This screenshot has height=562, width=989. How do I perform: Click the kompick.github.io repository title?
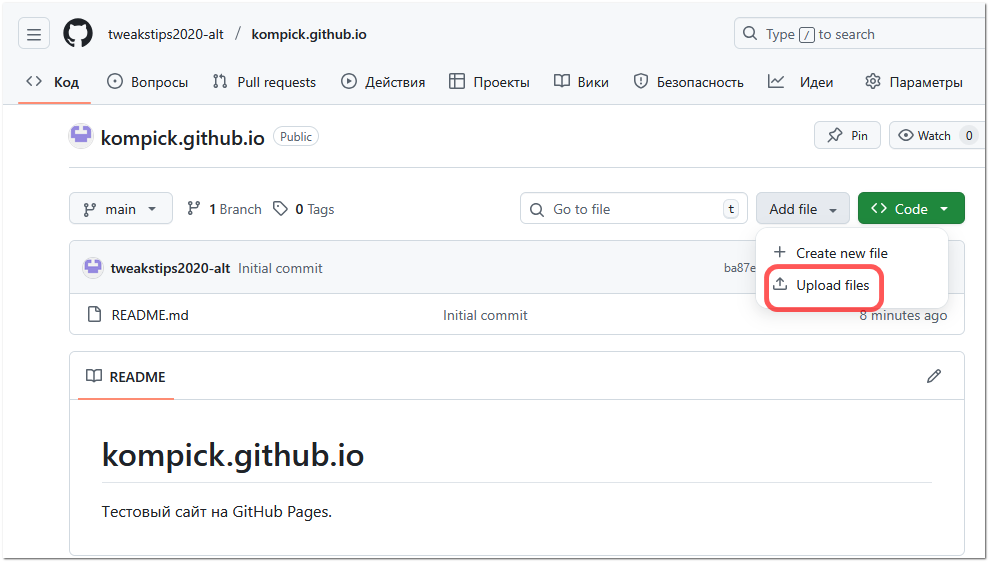182,138
